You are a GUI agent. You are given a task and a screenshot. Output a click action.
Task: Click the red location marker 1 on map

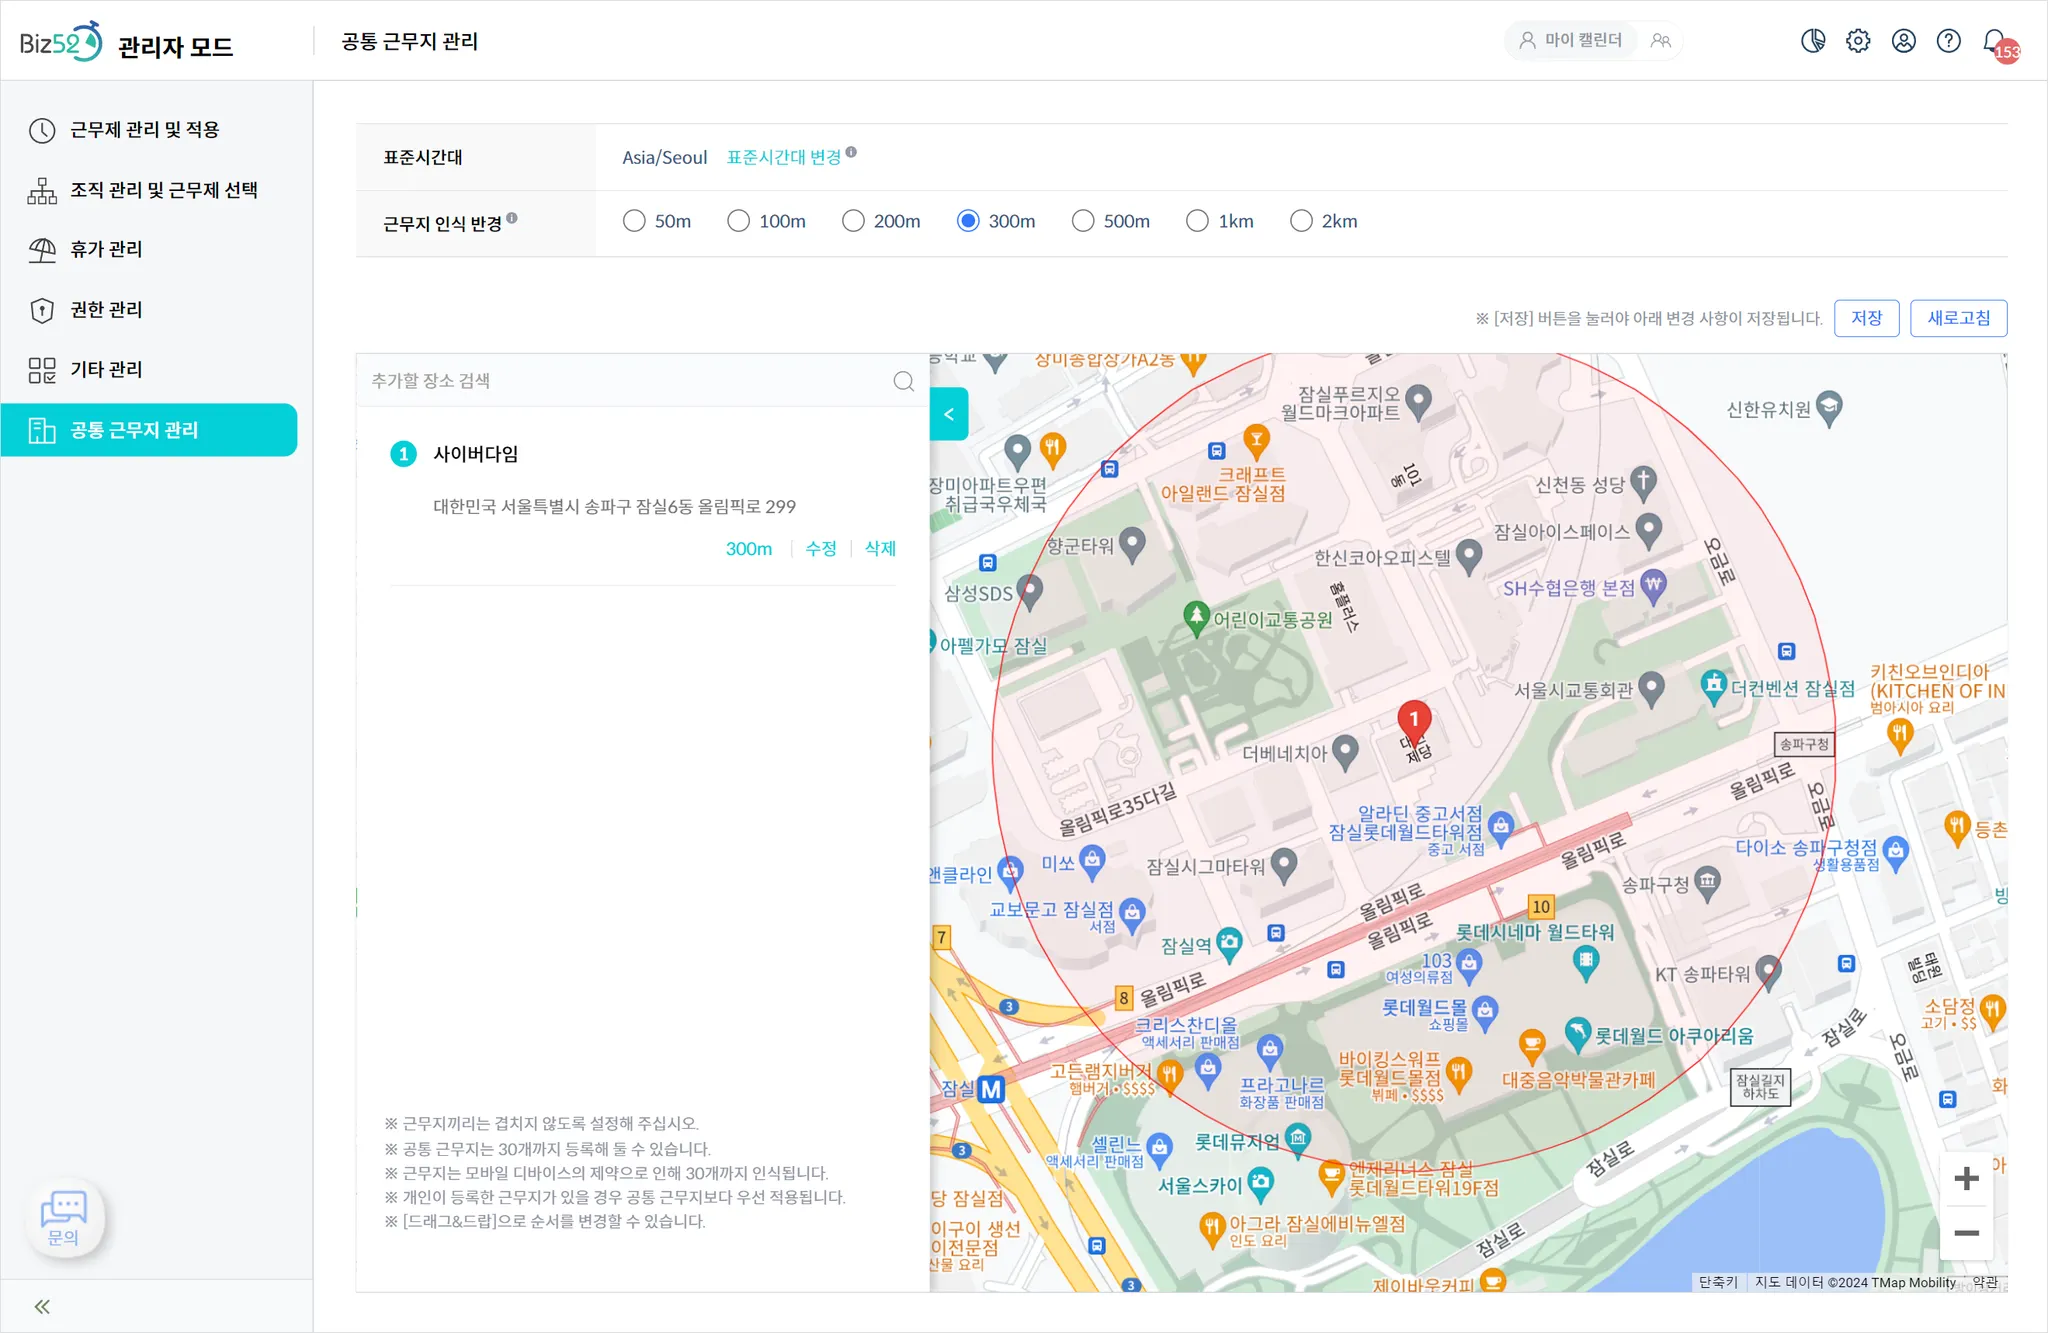(x=1413, y=719)
